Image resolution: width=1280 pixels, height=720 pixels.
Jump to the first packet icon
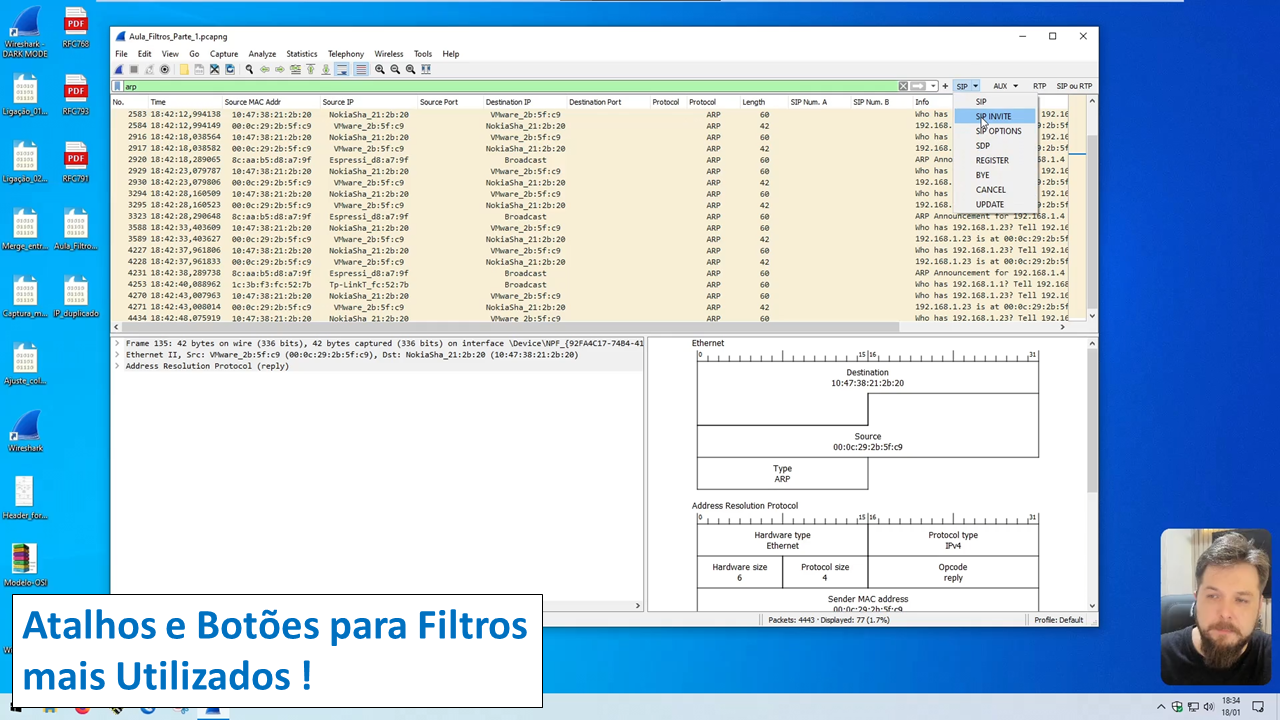(x=310, y=69)
